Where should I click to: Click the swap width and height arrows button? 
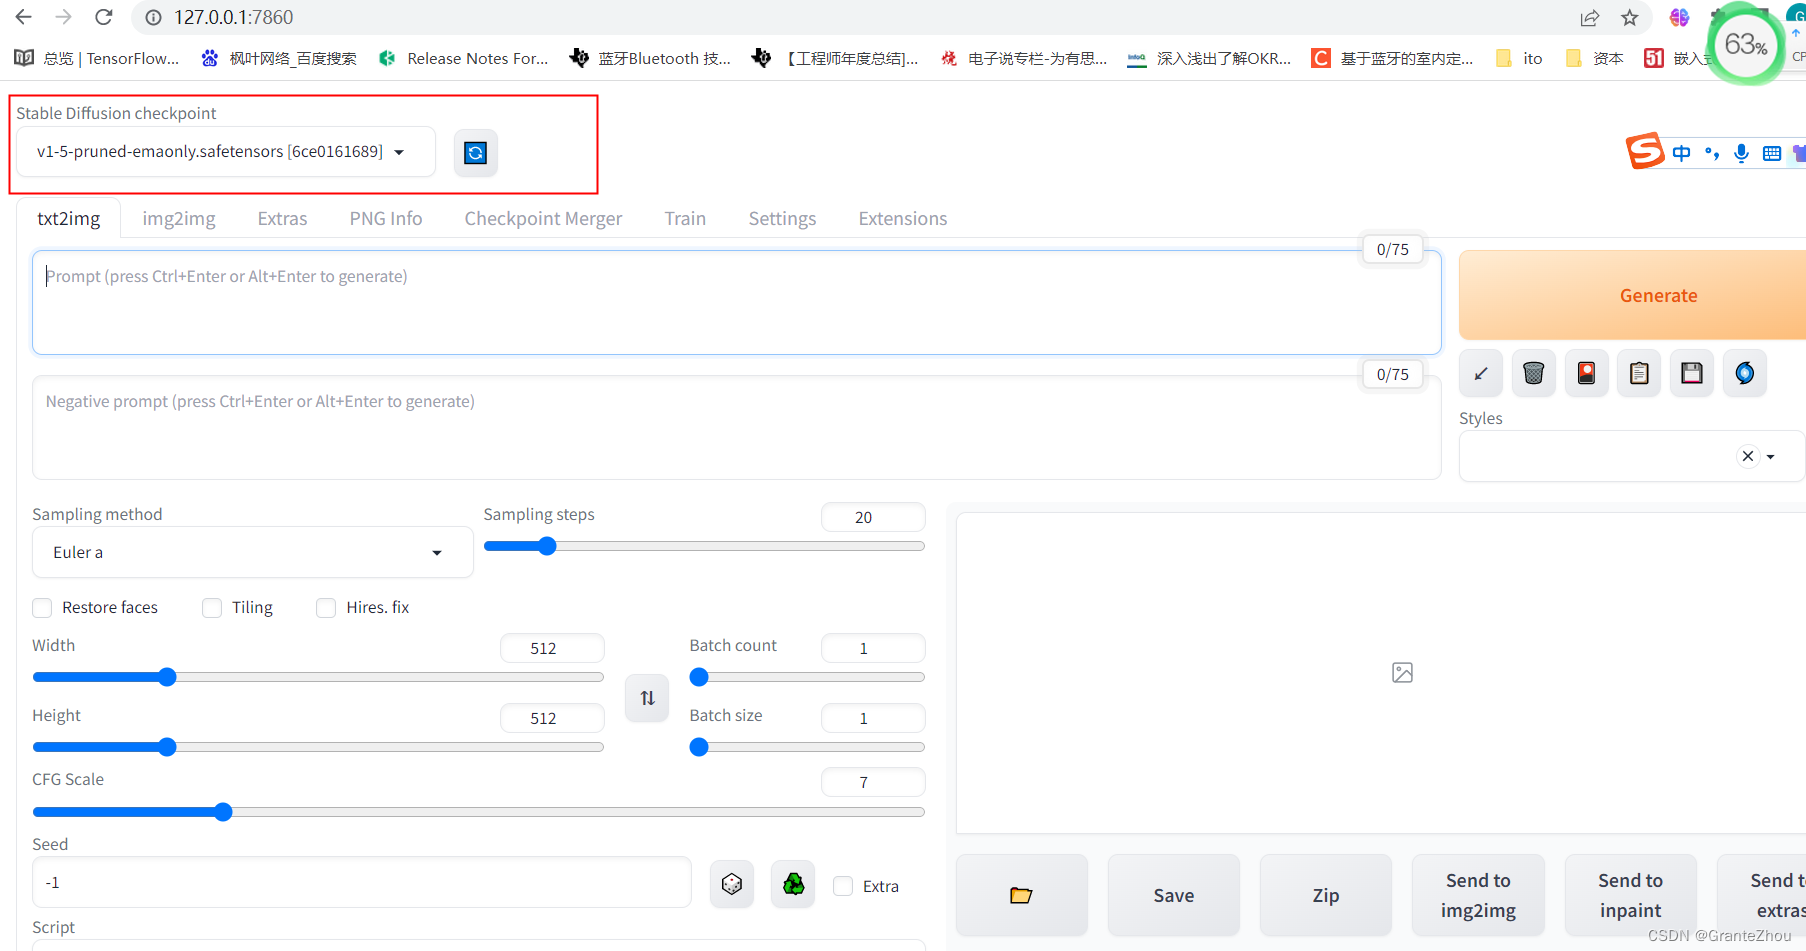pyautogui.click(x=646, y=698)
